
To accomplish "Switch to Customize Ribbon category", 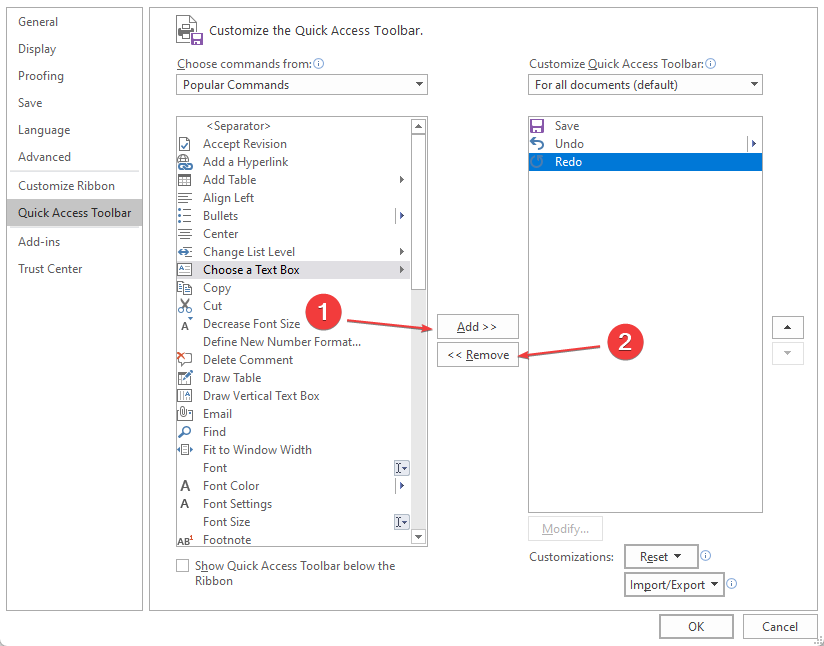I will [x=66, y=186].
